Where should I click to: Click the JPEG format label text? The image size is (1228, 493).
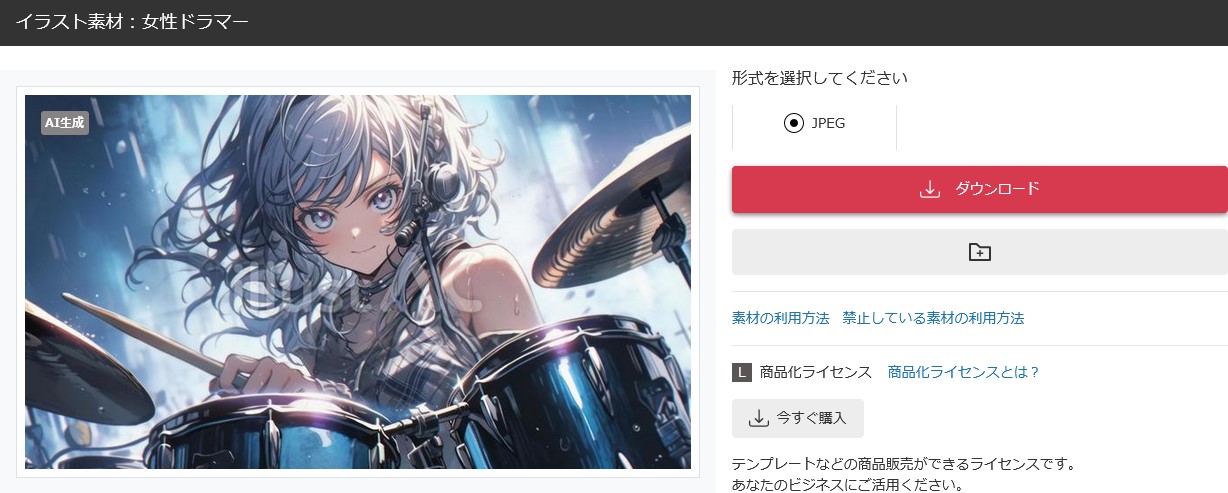[x=828, y=123]
